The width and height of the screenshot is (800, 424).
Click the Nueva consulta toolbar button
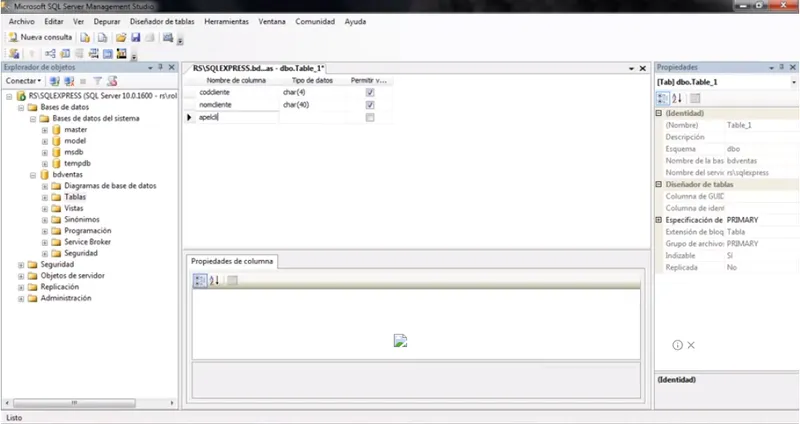pyautogui.click(x=40, y=37)
